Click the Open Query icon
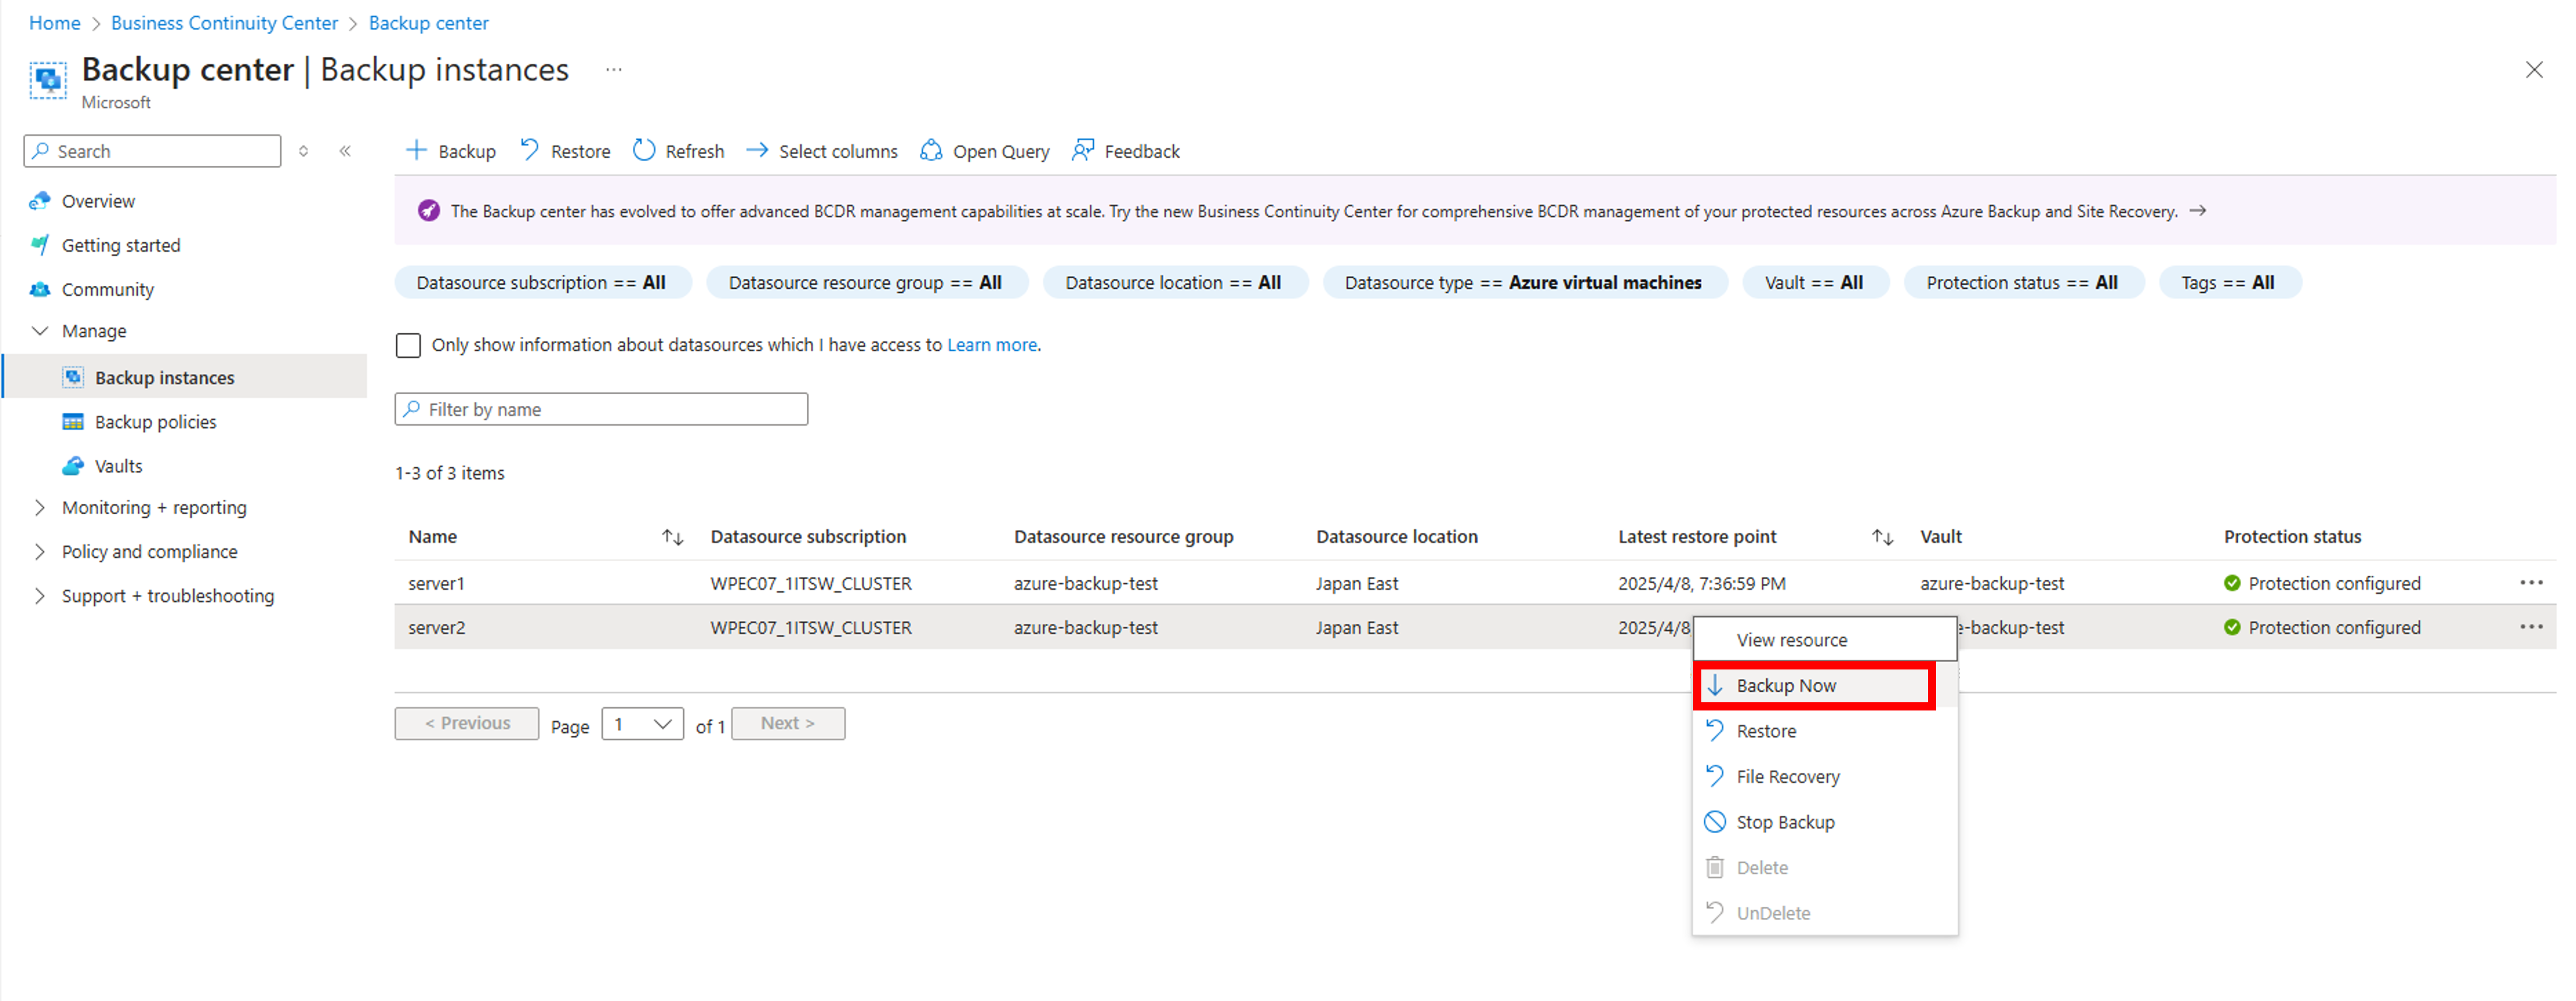Image resolution: width=2576 pixels, height=1001 pixels. [x=931, y=151]
